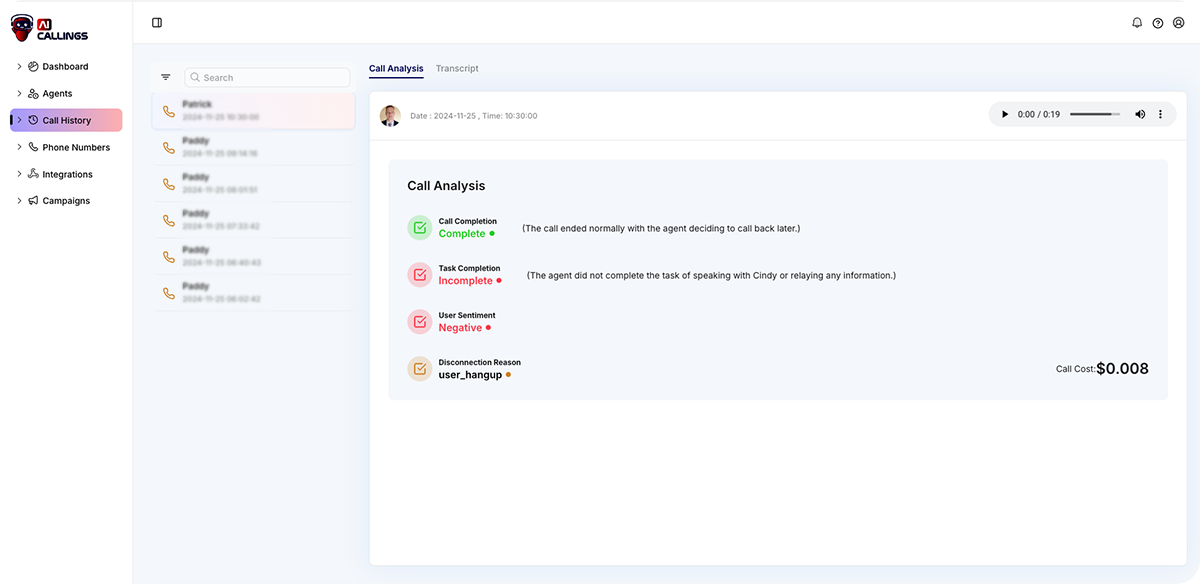The height and width of the screenshot is (584, 1200).
Task: Go to Integrations page
Action: point(67,175)
